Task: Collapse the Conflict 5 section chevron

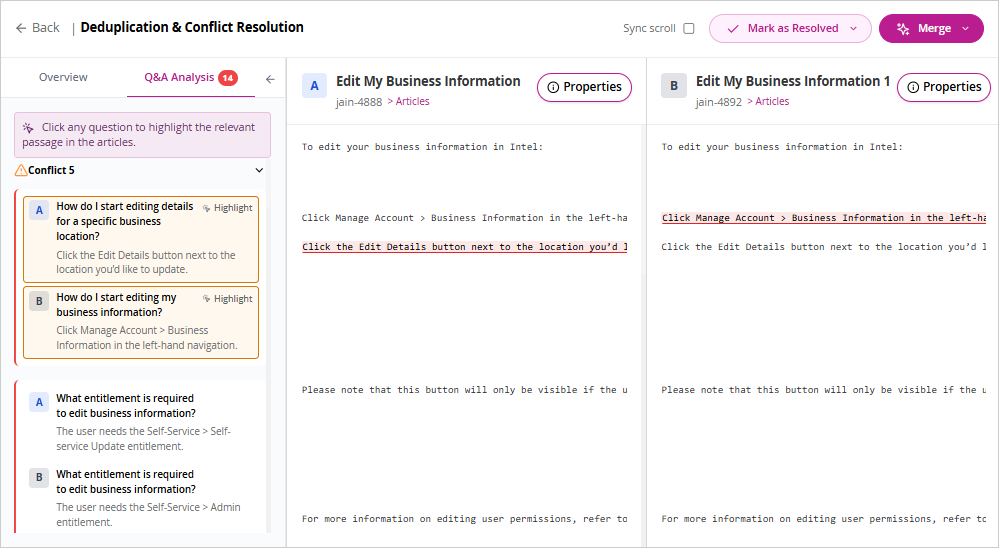Action: click(x=259, y=170)
